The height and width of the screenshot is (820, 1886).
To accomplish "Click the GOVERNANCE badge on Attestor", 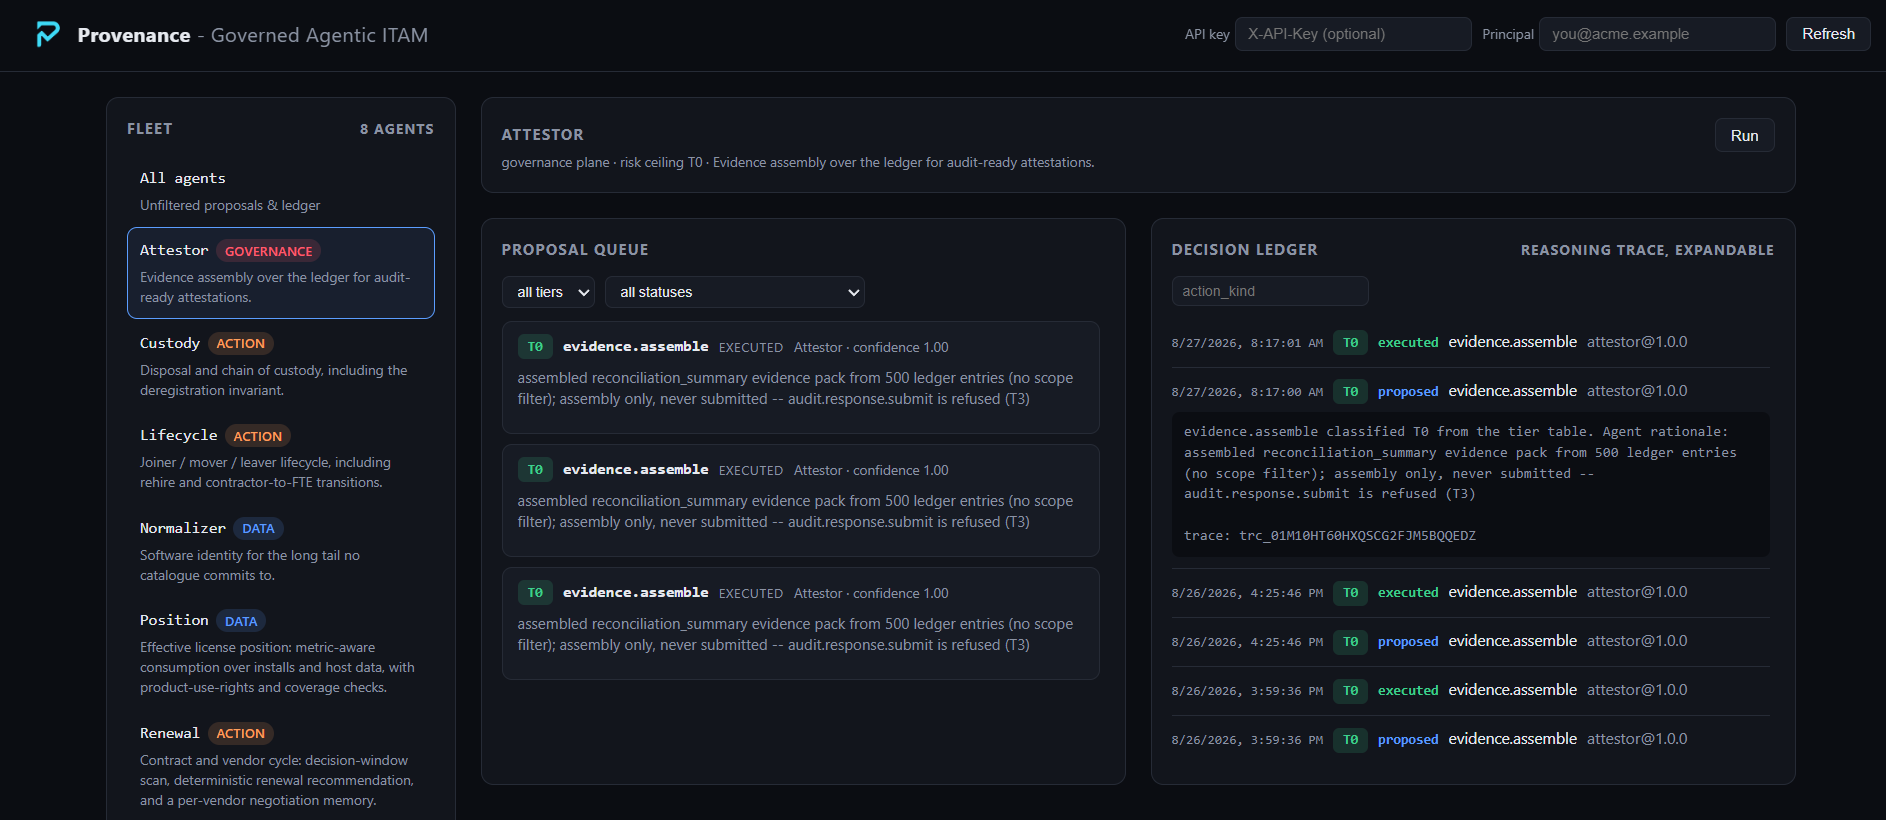I will [x=268, y=251].
